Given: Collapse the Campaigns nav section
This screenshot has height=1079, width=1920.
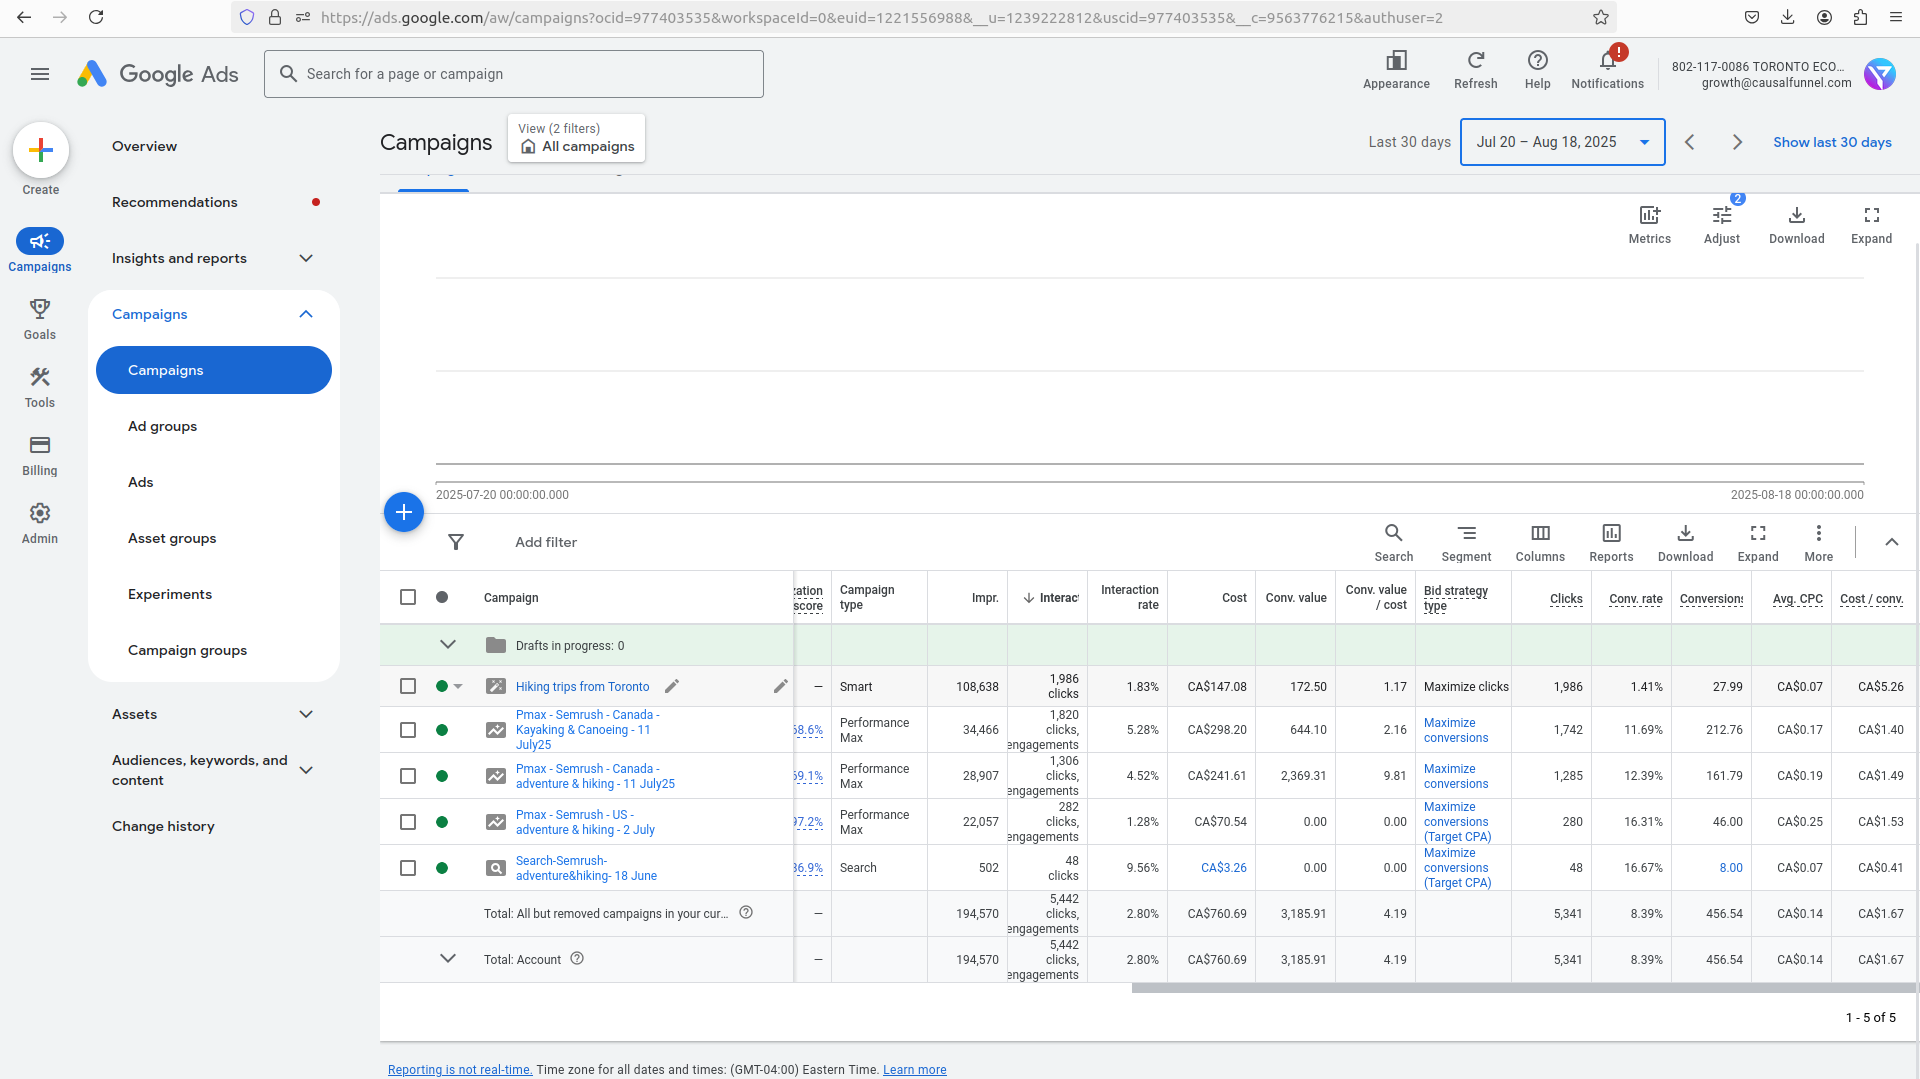Looking at the screenshot, I should click(x=306, y=314).
